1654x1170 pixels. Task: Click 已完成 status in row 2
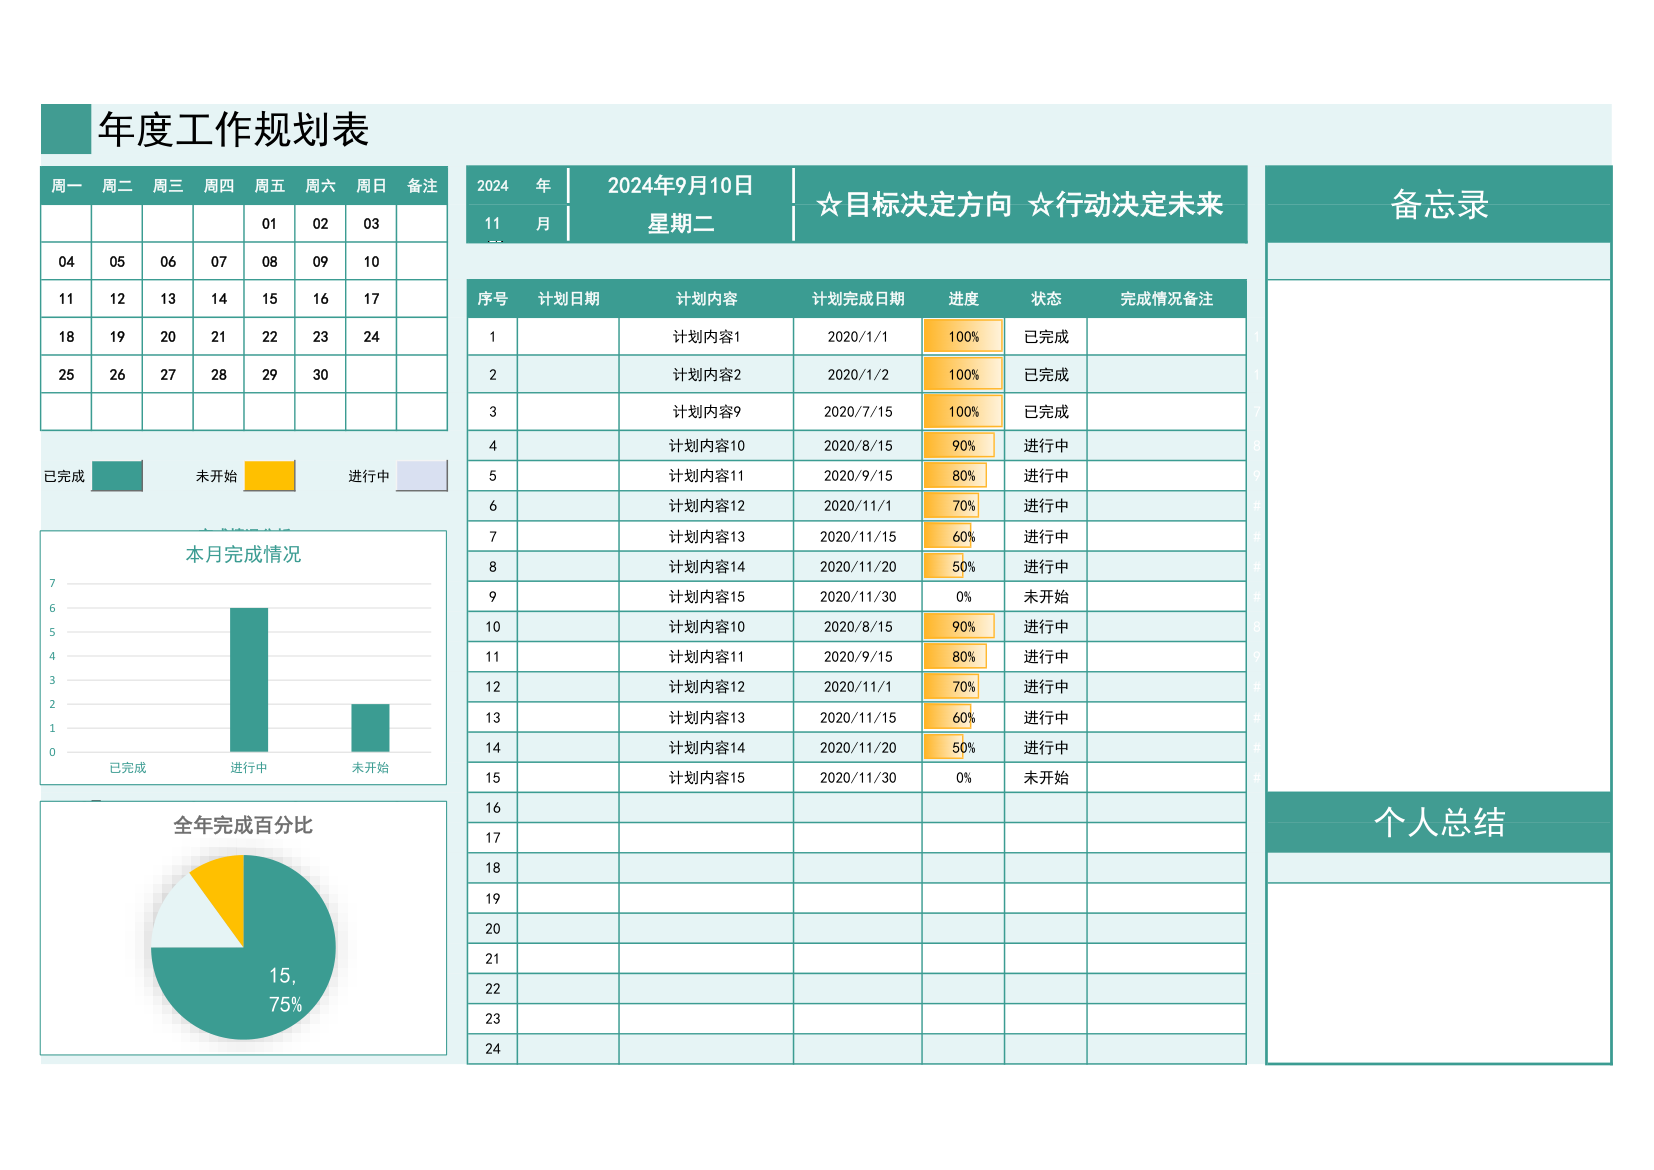click(1046, 375)
